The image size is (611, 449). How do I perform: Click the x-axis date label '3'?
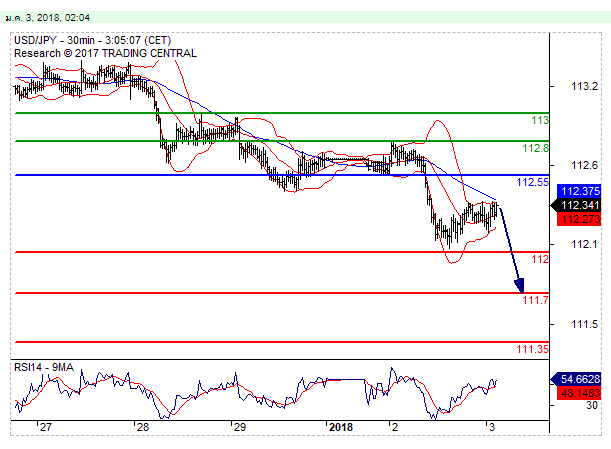pos(492,427)
